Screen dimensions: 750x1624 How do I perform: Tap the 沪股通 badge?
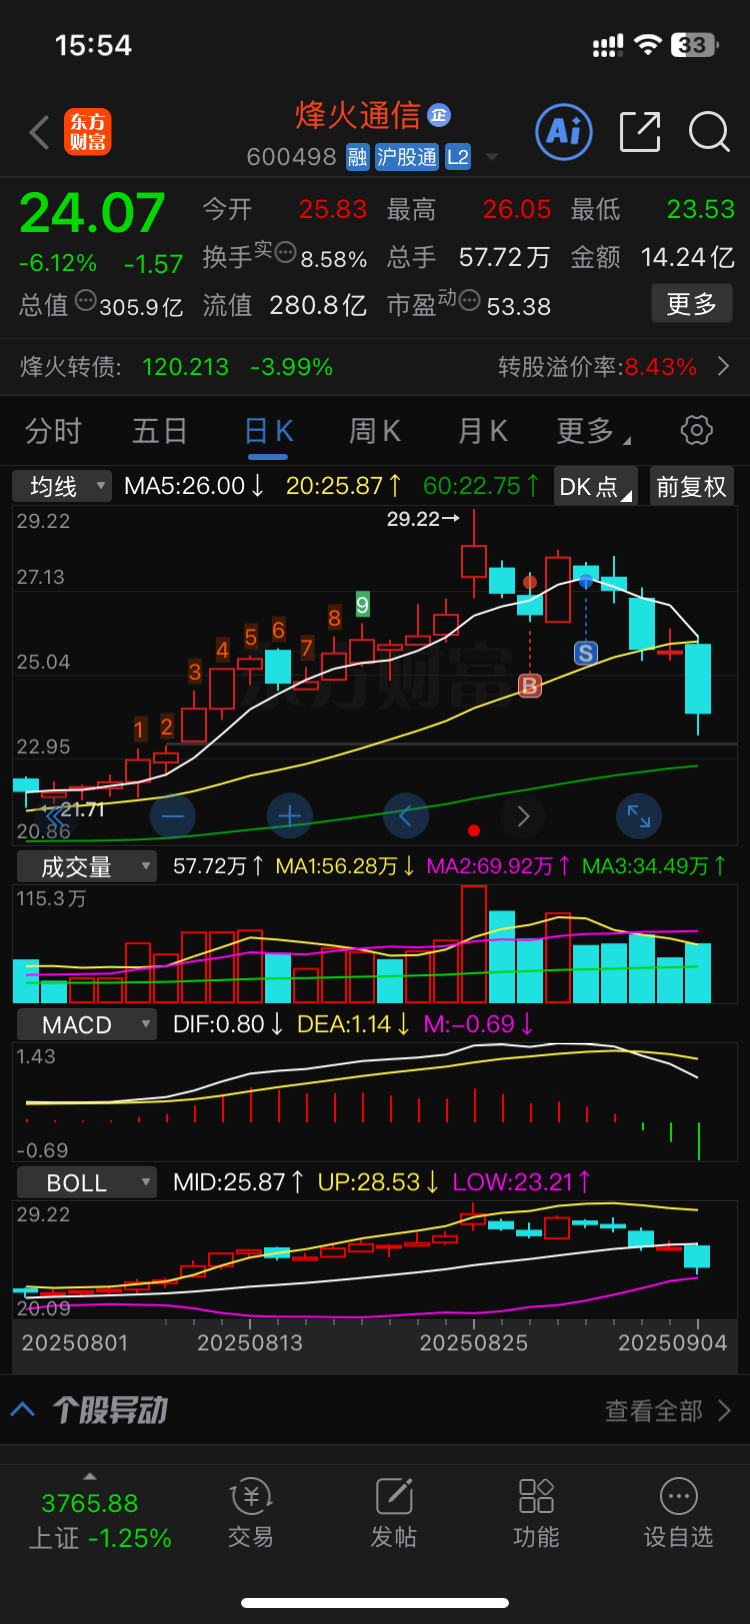click(407, 157)
